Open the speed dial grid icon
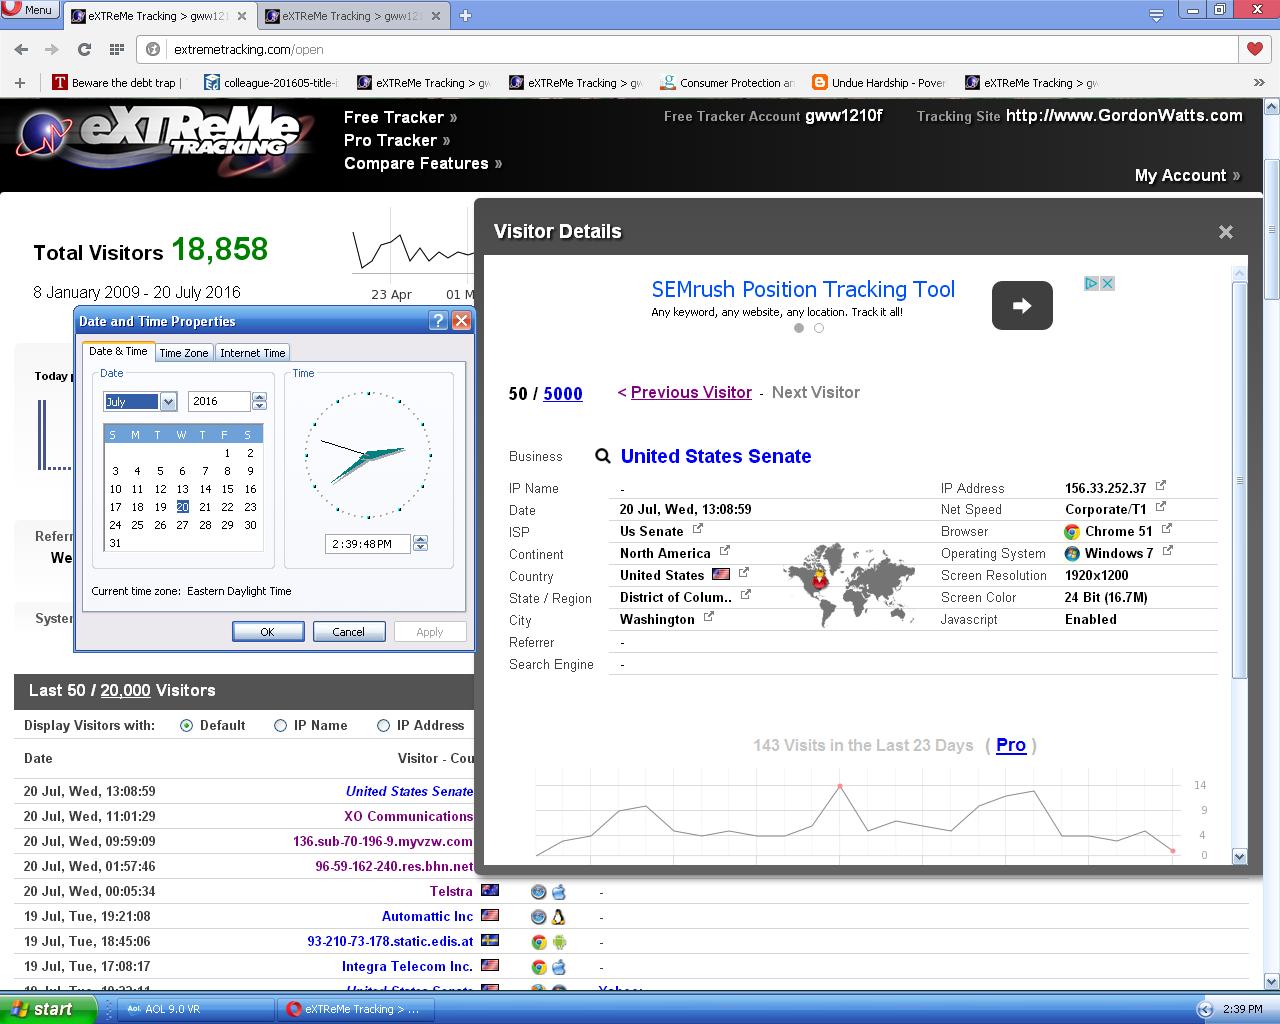 tap(117, 49)
